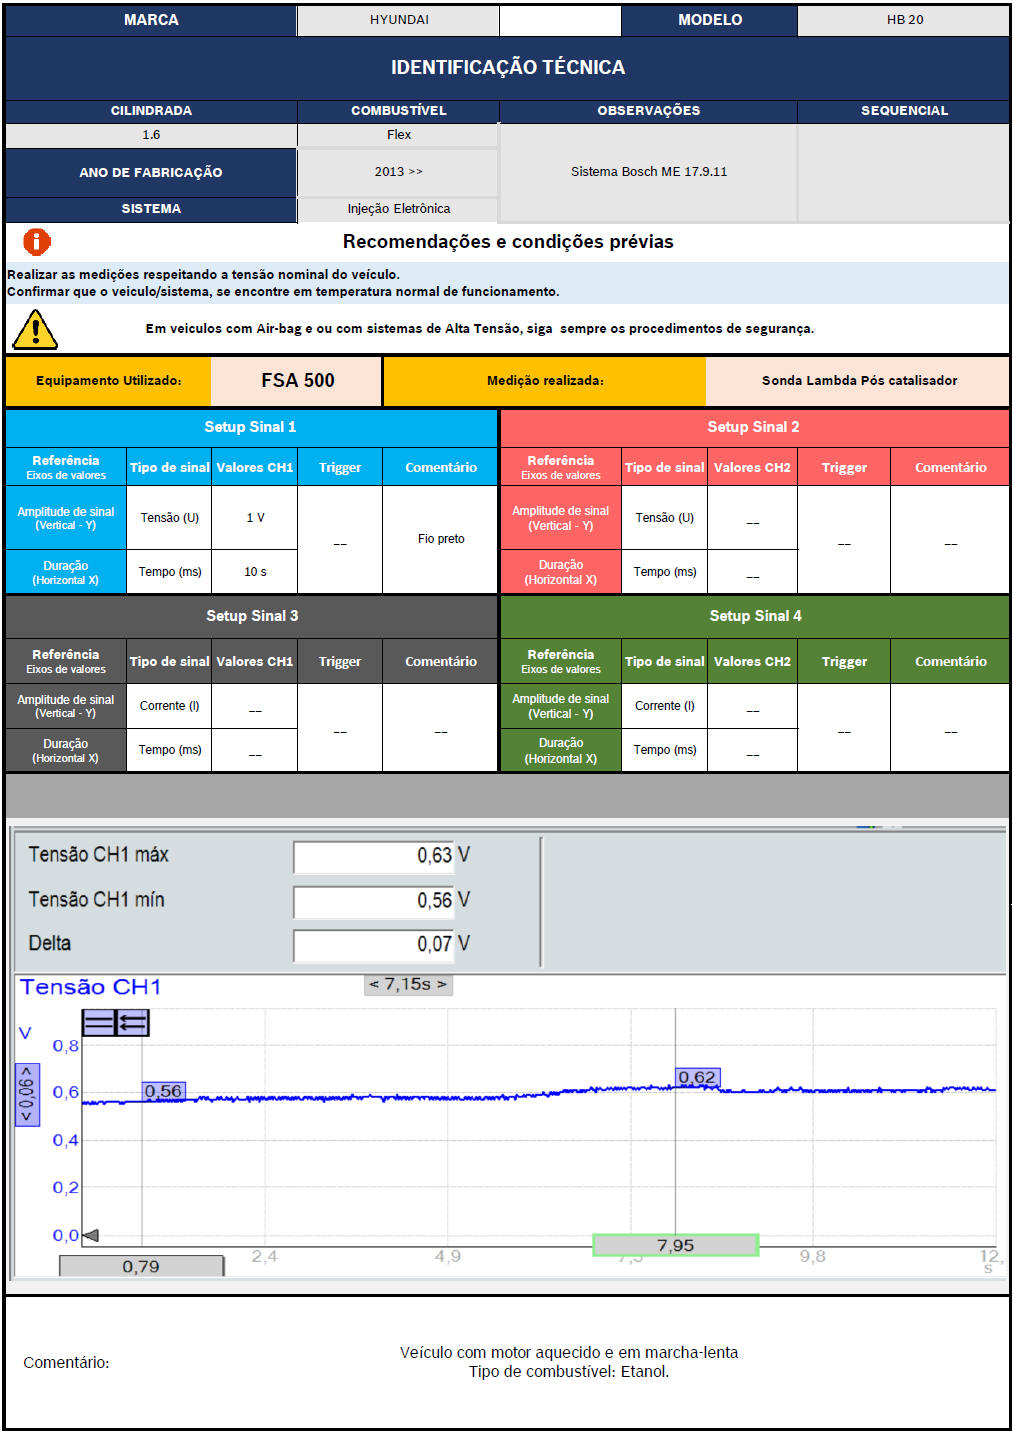The width and height of the screenshot is (1013, 1434).
Task: Click the 7,15s cursor delta indicator
Action: click(408, 984)
